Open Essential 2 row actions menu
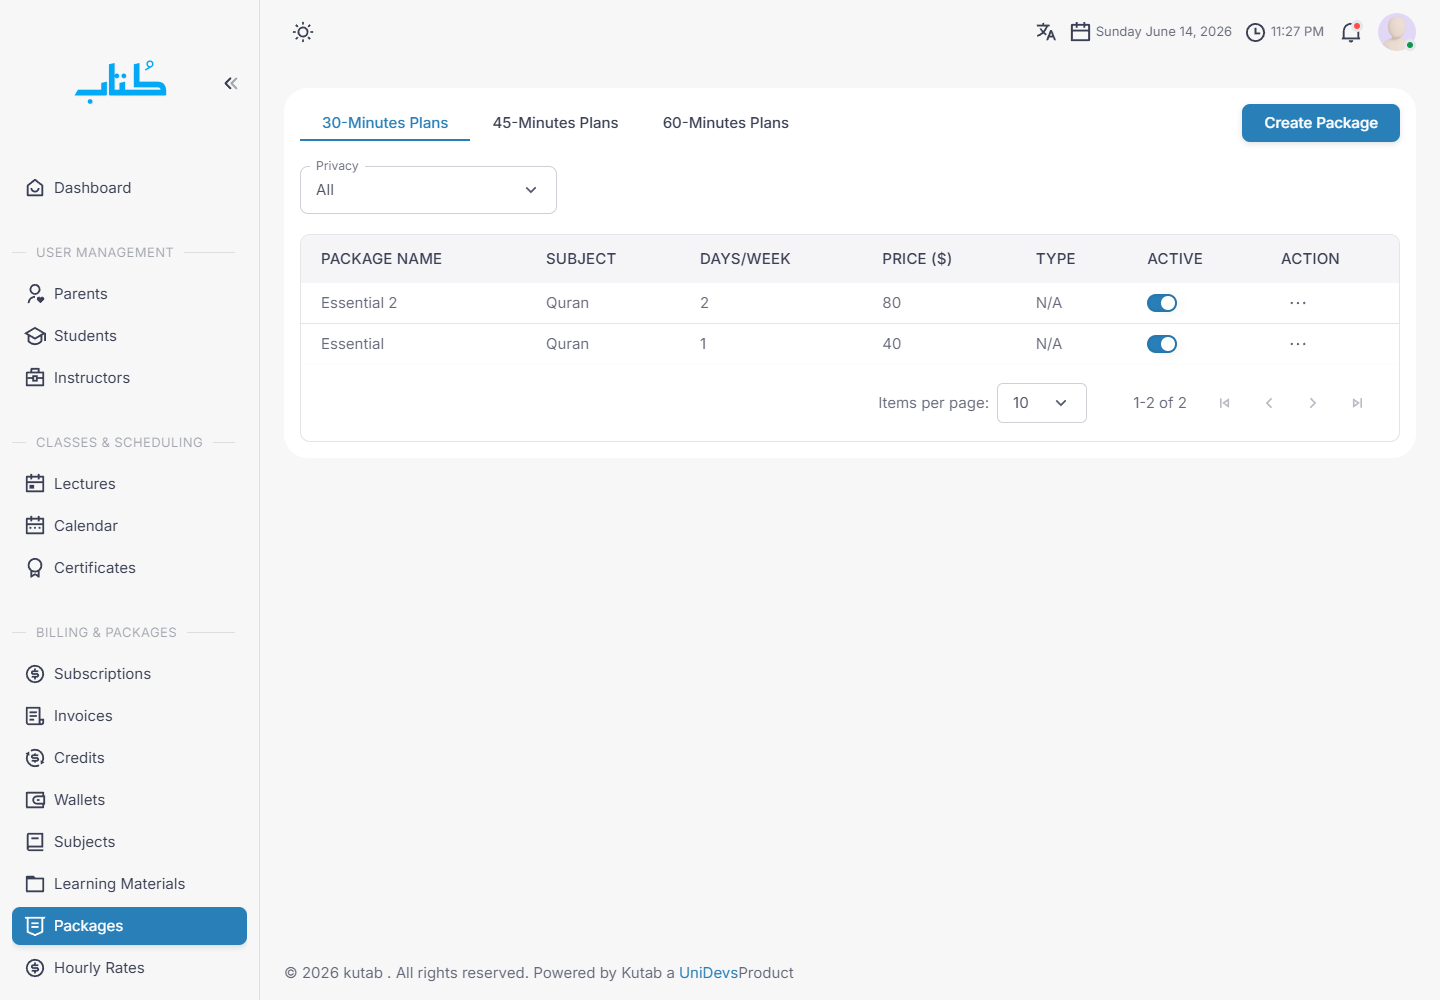 pos(1298,303)
